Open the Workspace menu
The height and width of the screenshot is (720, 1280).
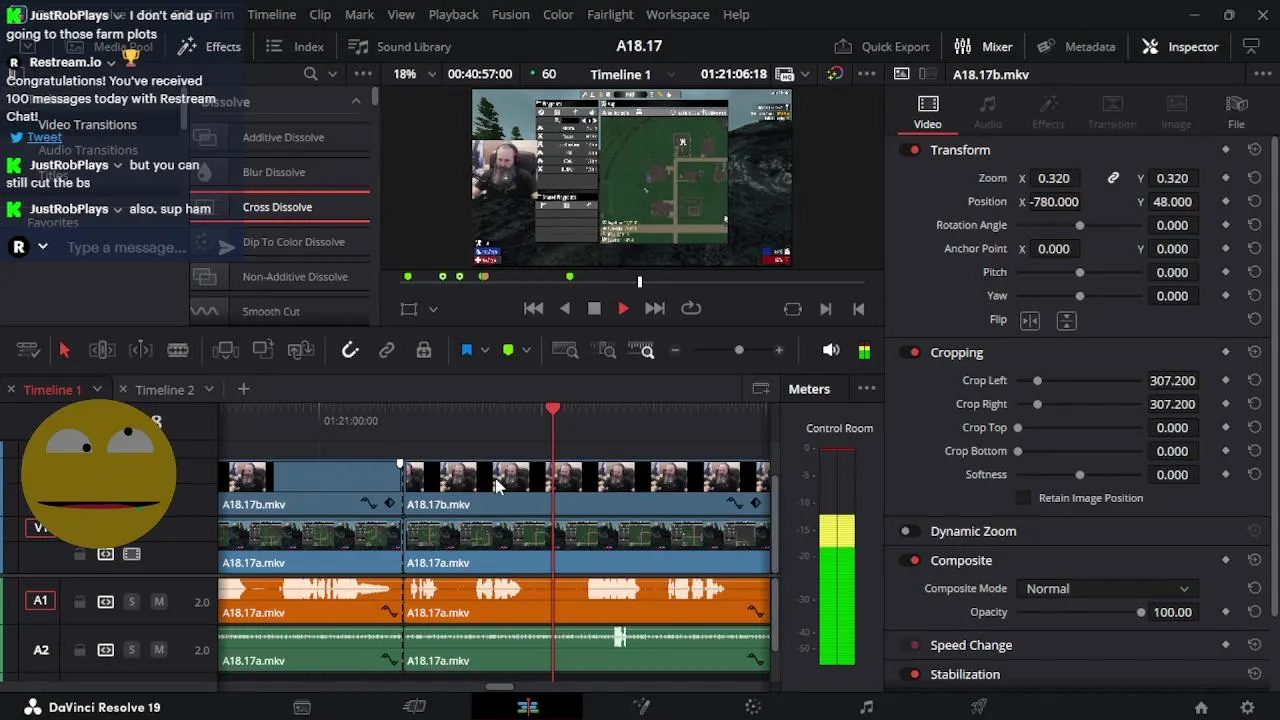pos(677,15)
